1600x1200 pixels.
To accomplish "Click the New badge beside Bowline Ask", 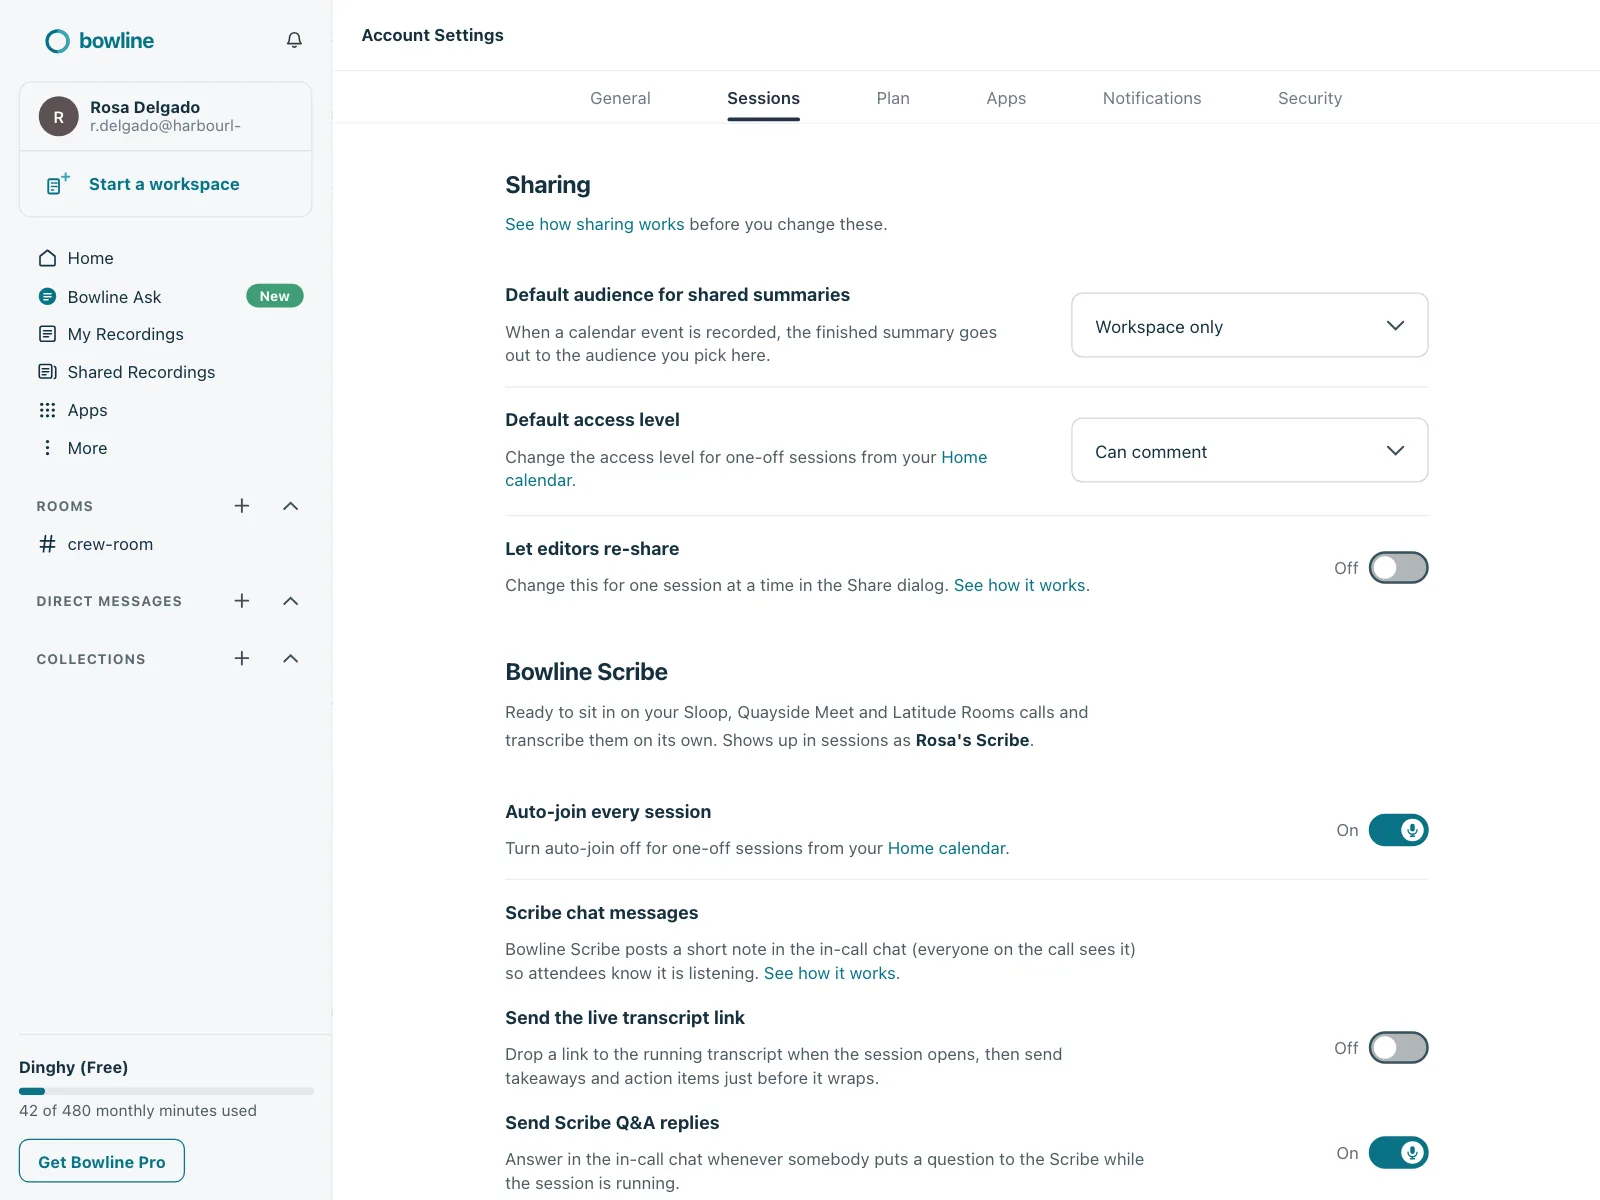I will (x=275, y=296).
